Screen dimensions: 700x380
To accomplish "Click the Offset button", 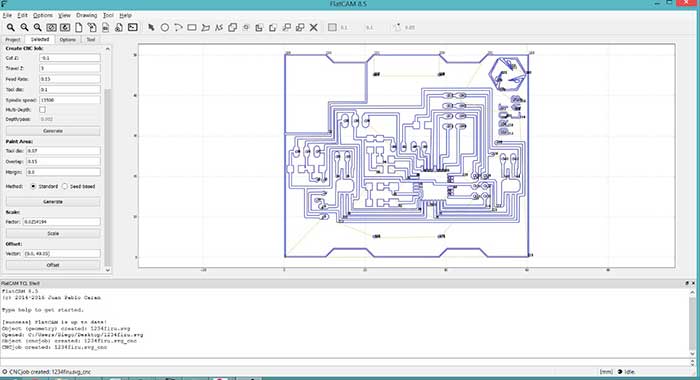I will (53, 265).
